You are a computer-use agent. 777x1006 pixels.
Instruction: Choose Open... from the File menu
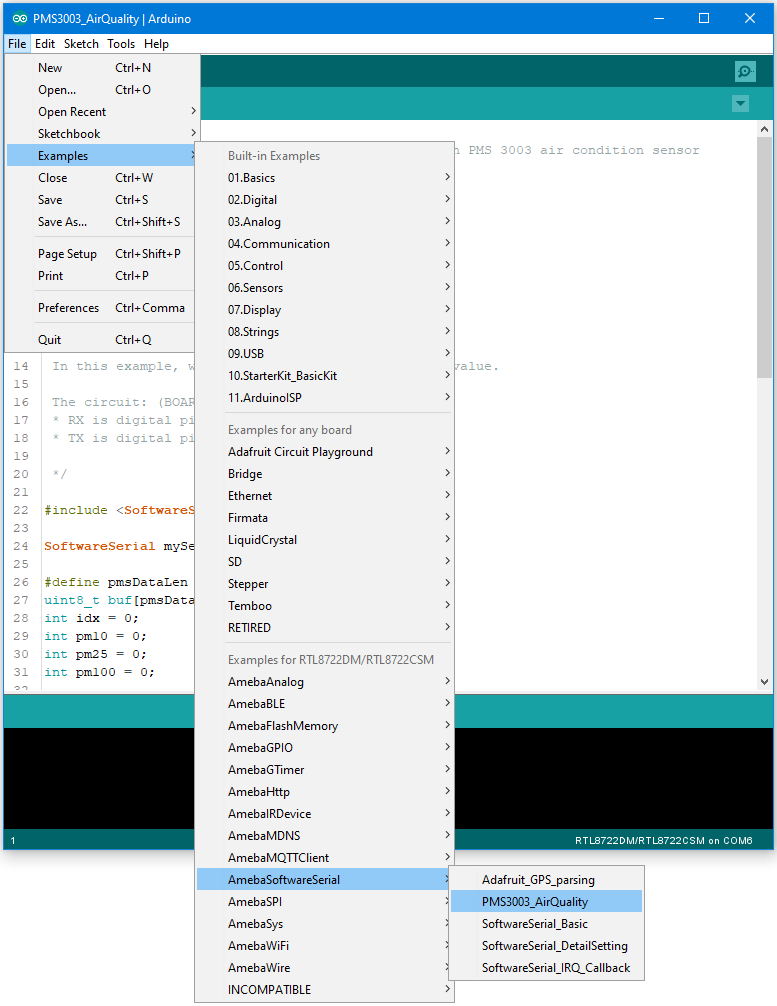click(101, 90)
